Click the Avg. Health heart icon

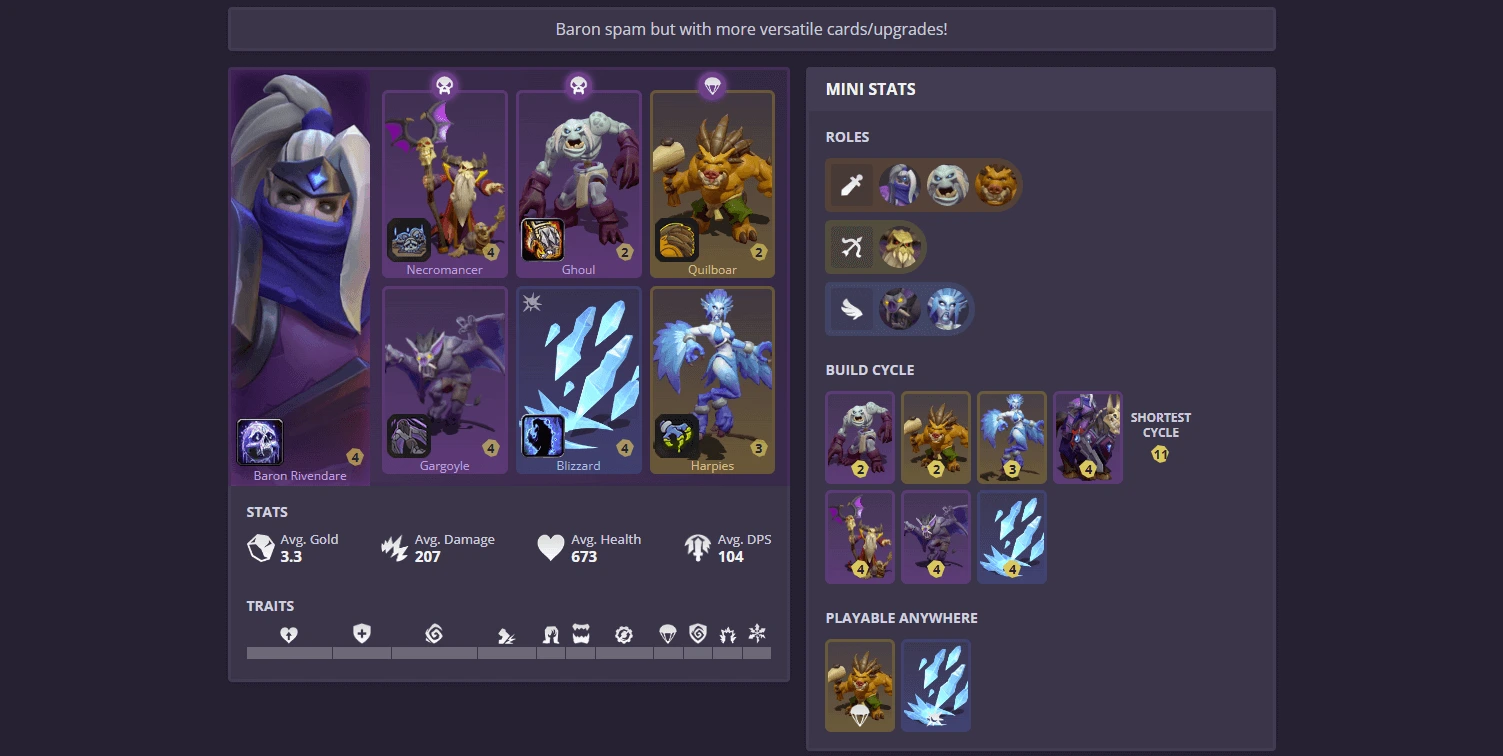(x=551, y=547)
